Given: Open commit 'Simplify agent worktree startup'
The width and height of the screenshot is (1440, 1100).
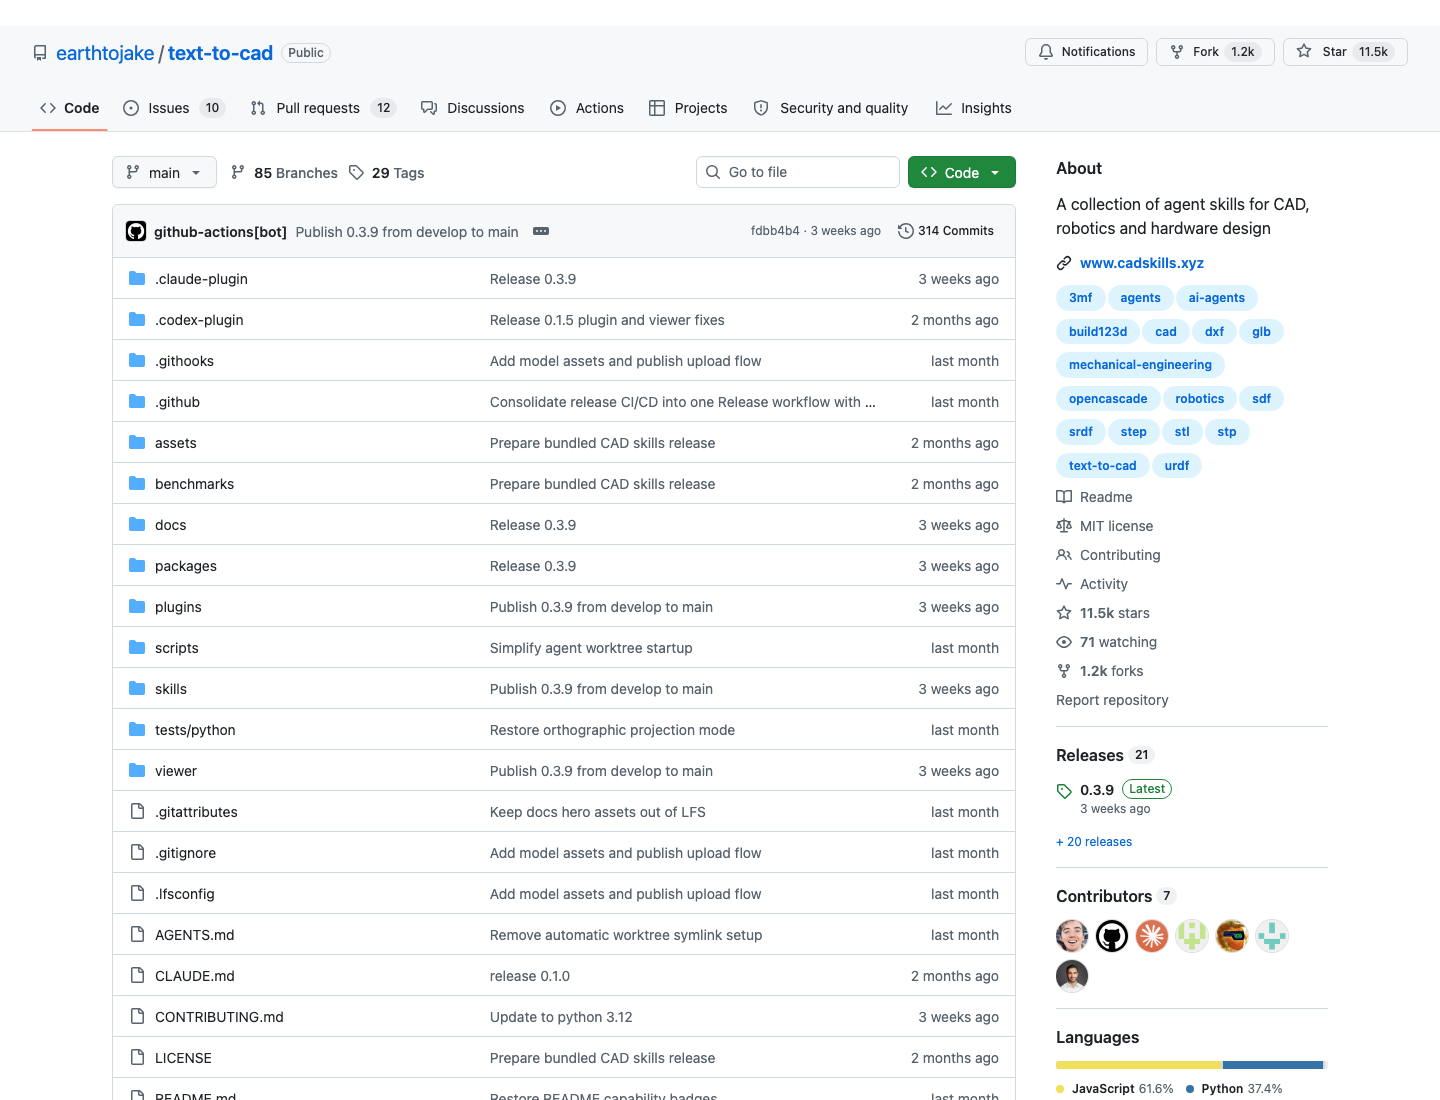Looking at the screenshot, I should pos(591,648).
